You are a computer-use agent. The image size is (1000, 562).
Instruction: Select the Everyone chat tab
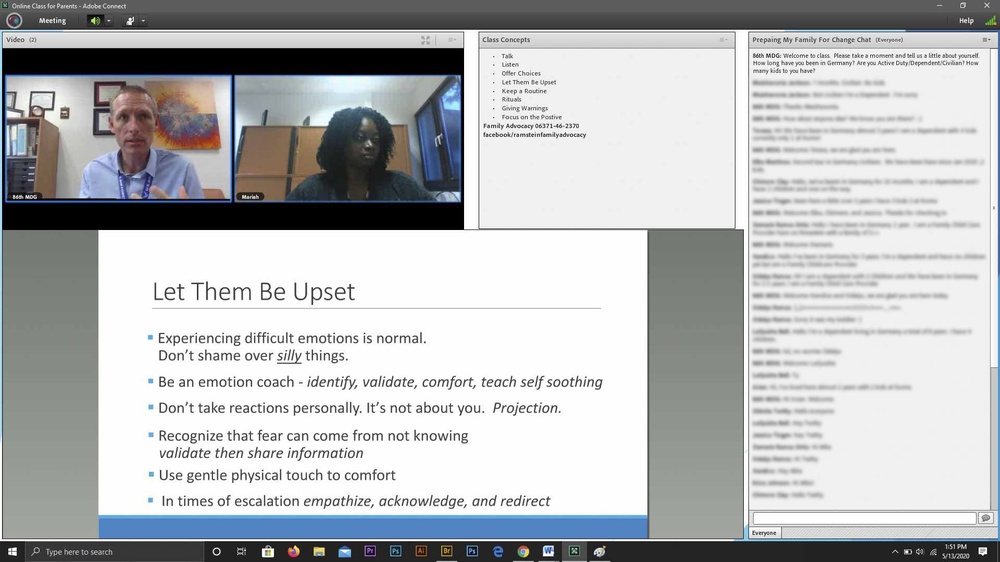[764, 533]
